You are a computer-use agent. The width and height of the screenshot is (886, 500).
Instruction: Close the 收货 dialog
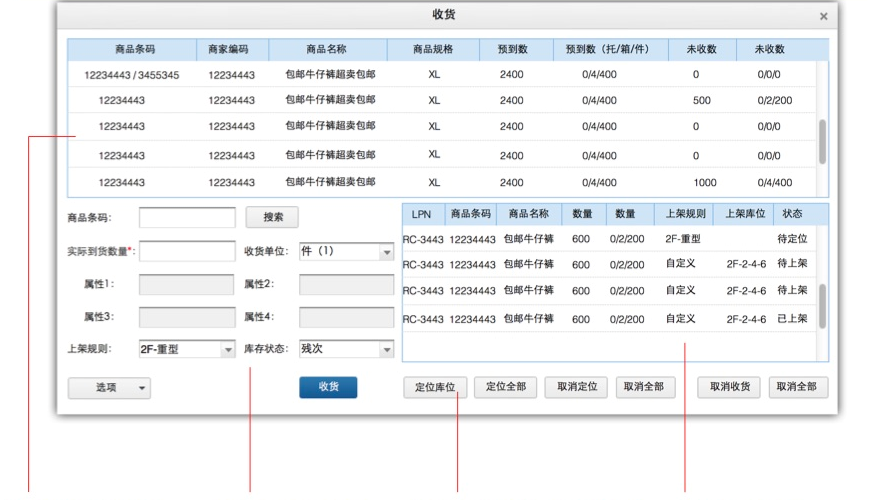point(823,16)
